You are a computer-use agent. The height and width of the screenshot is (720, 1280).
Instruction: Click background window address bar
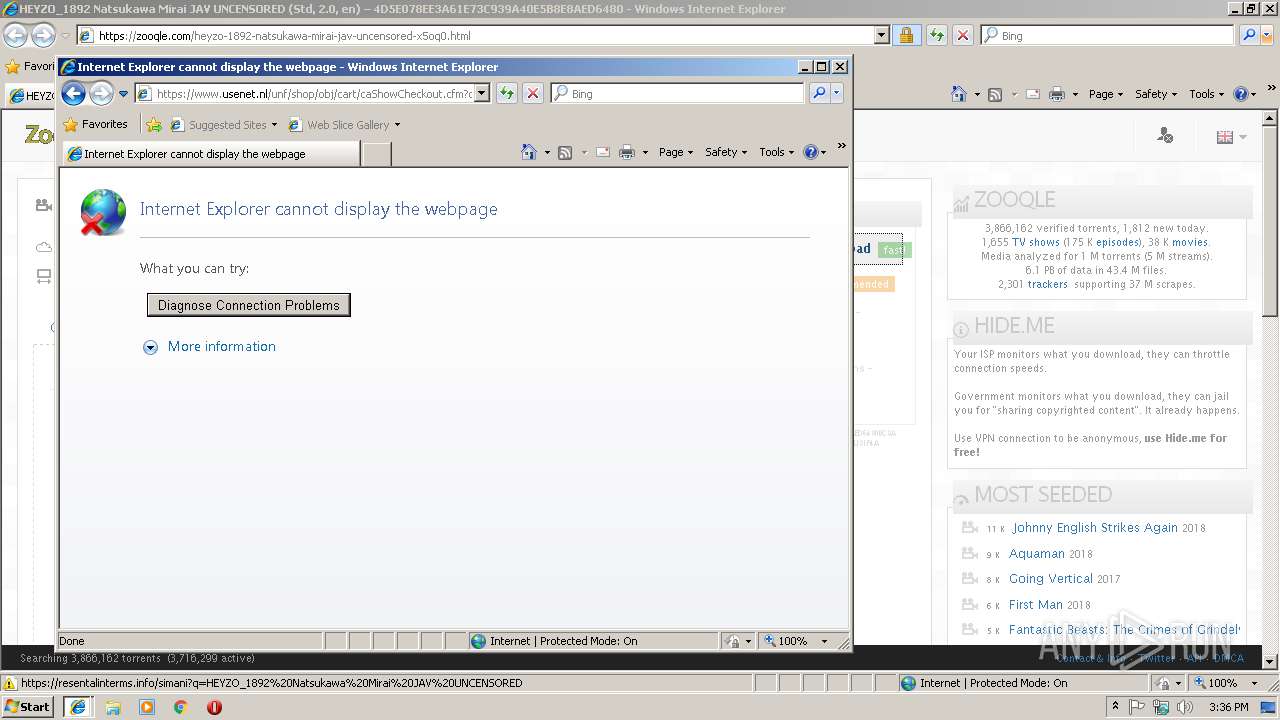(486, 35)
